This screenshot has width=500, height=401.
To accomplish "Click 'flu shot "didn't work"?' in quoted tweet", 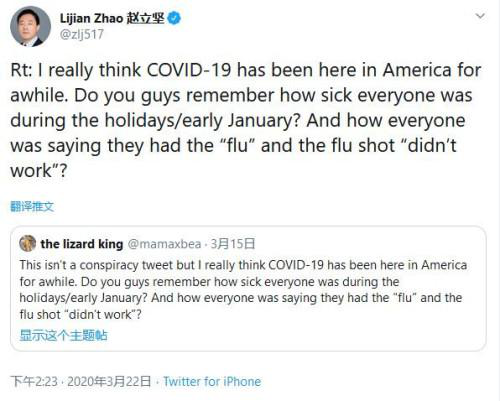I will point(80,314).
